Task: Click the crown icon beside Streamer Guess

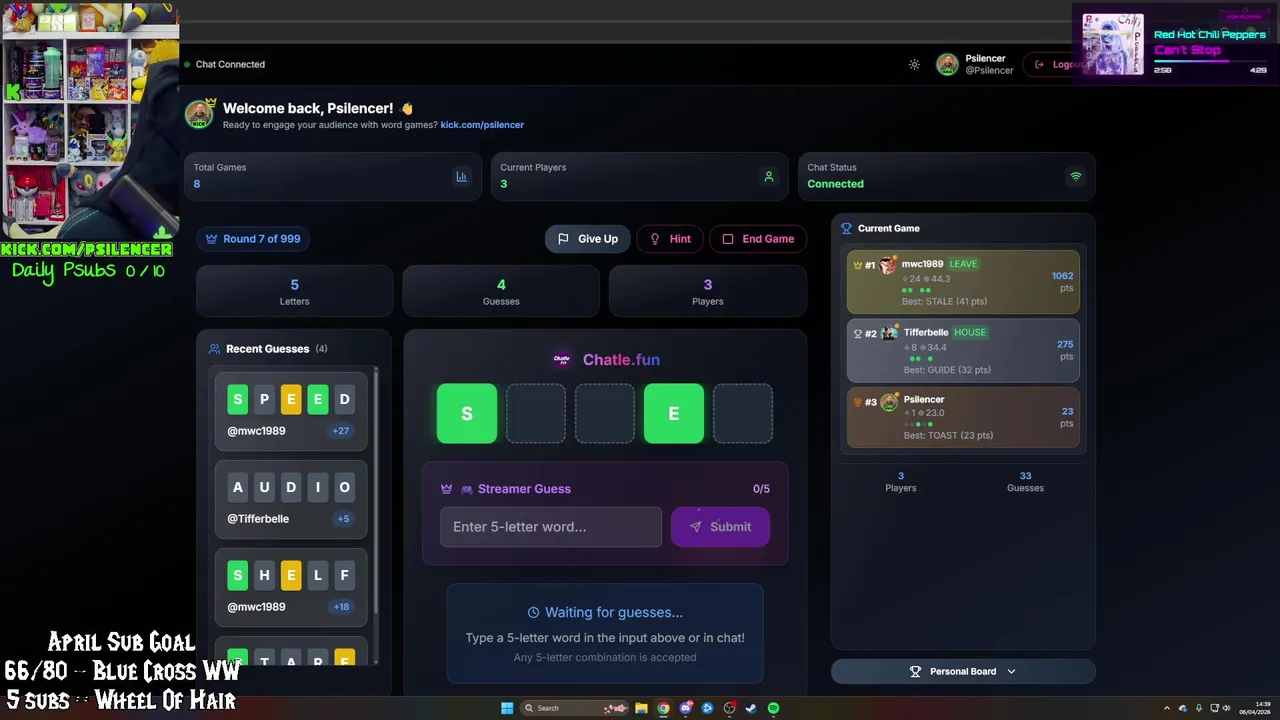Action: (x=446, y=489)
